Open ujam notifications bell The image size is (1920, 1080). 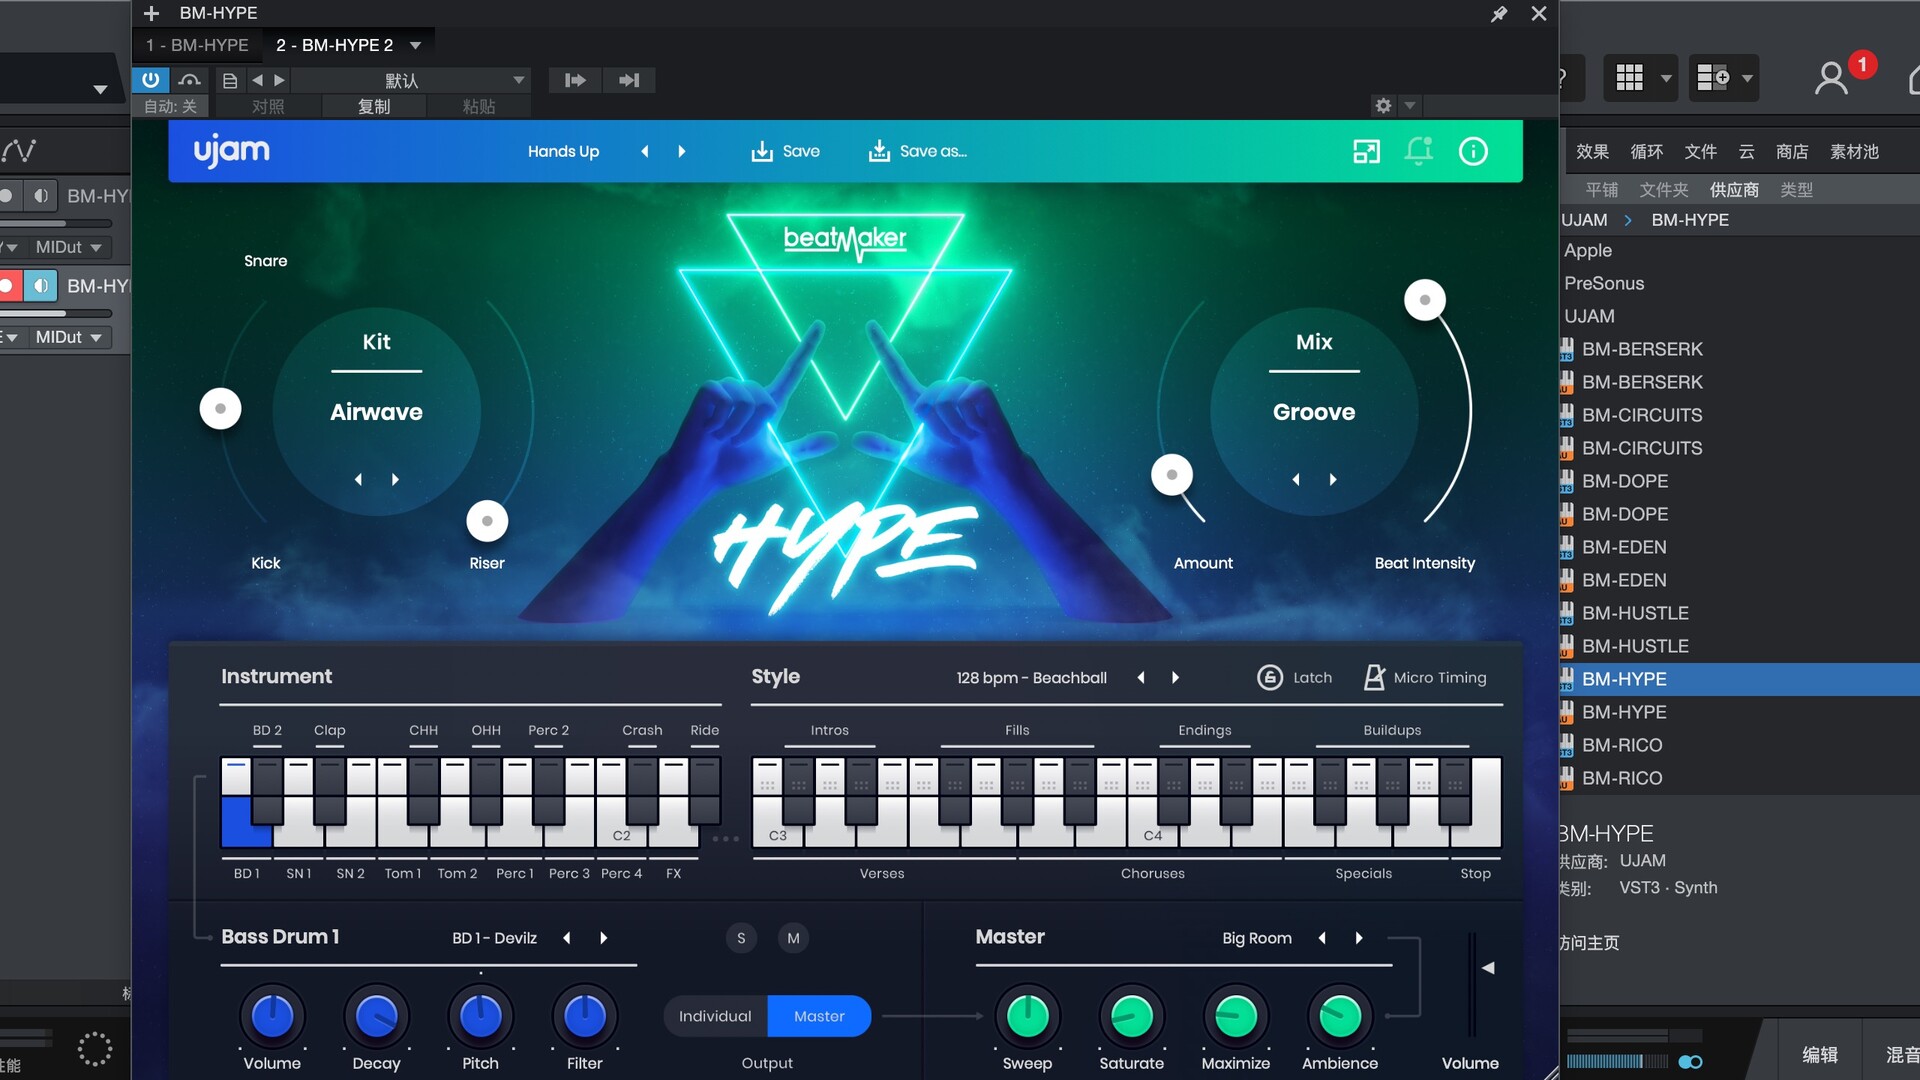[1418, 151]
